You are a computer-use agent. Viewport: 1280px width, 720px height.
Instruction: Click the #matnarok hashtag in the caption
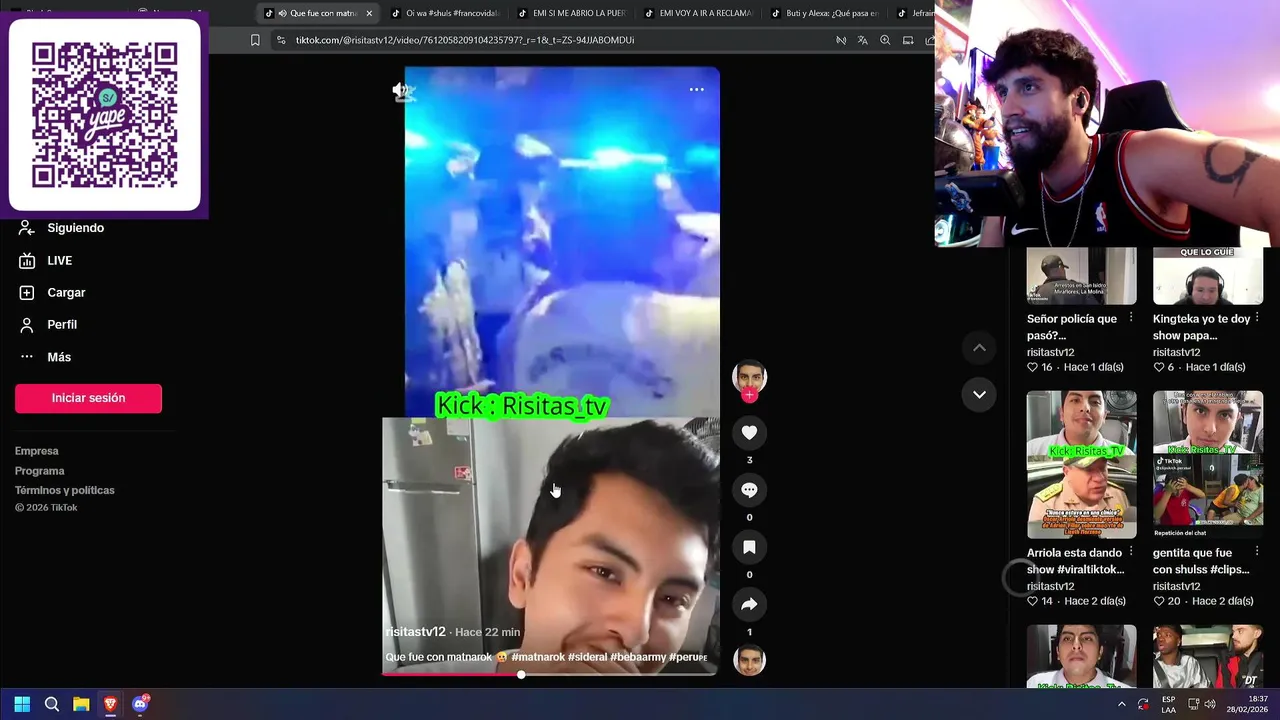coord(539,657)
